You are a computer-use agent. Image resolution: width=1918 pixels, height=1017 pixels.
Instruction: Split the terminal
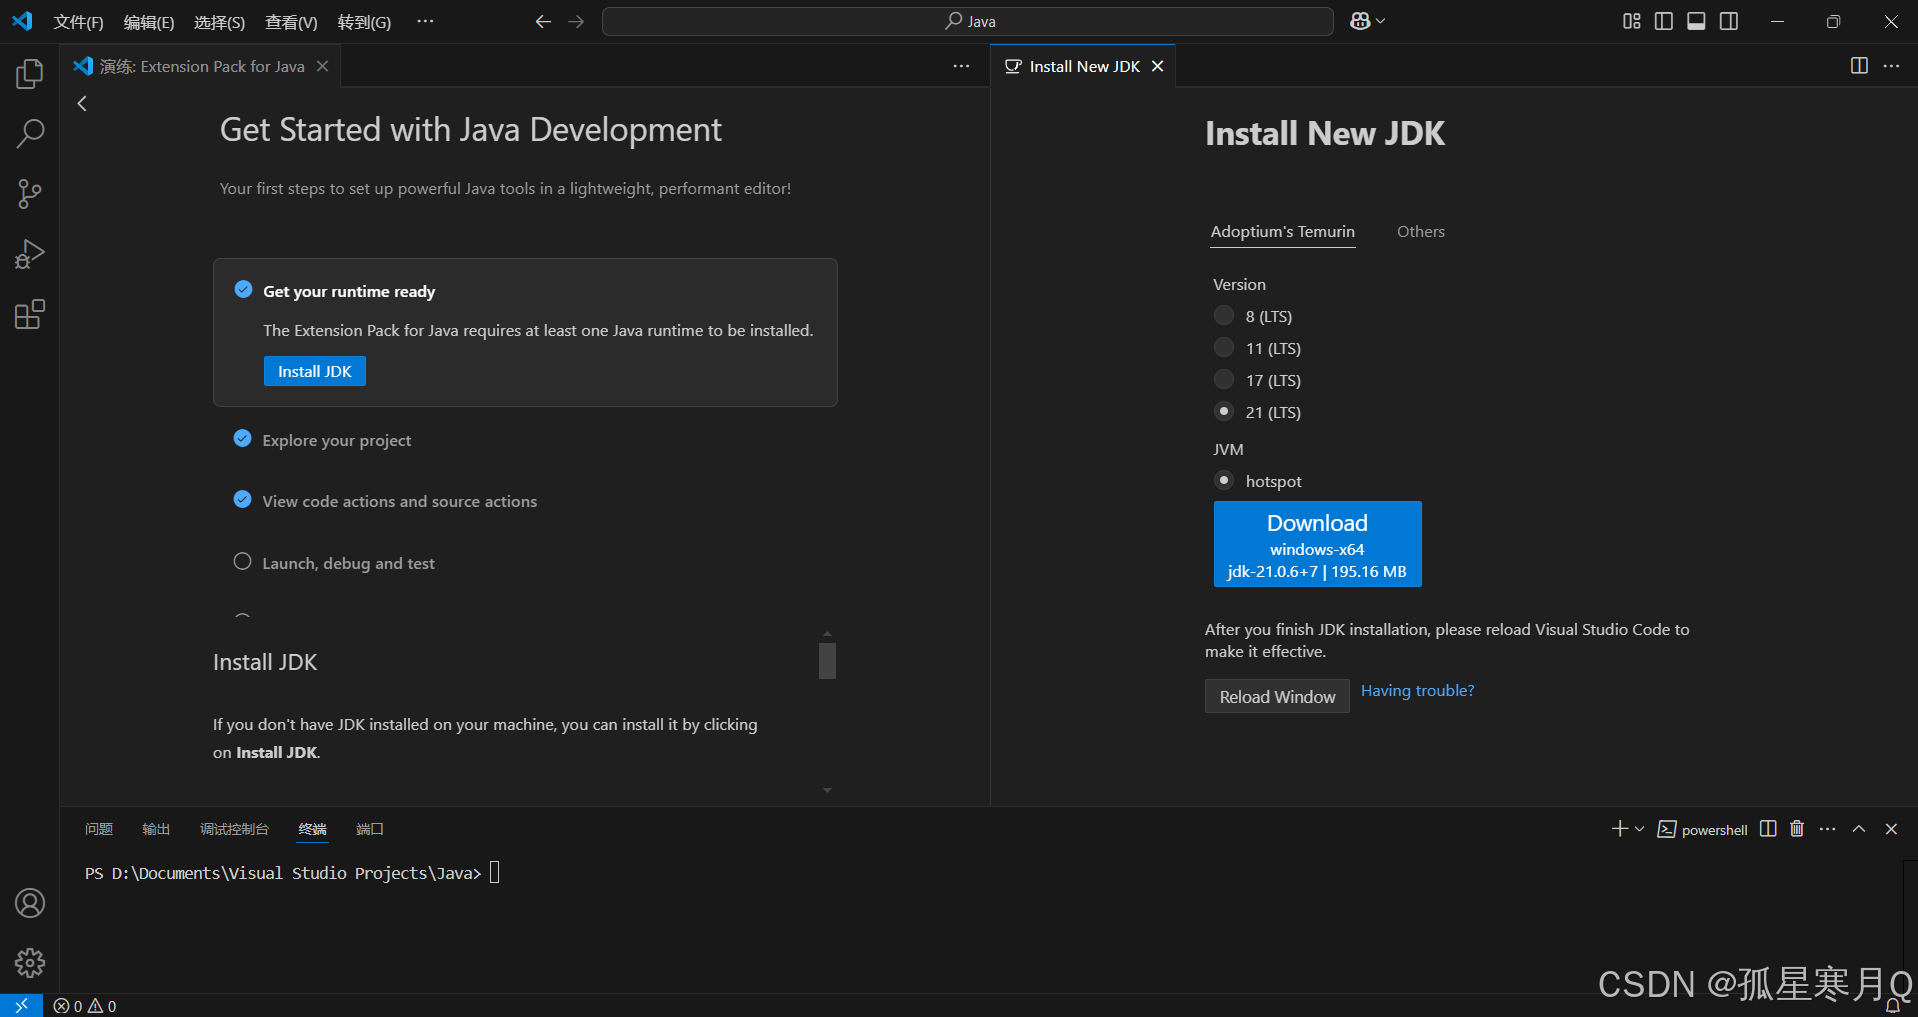pos(1768,829)
